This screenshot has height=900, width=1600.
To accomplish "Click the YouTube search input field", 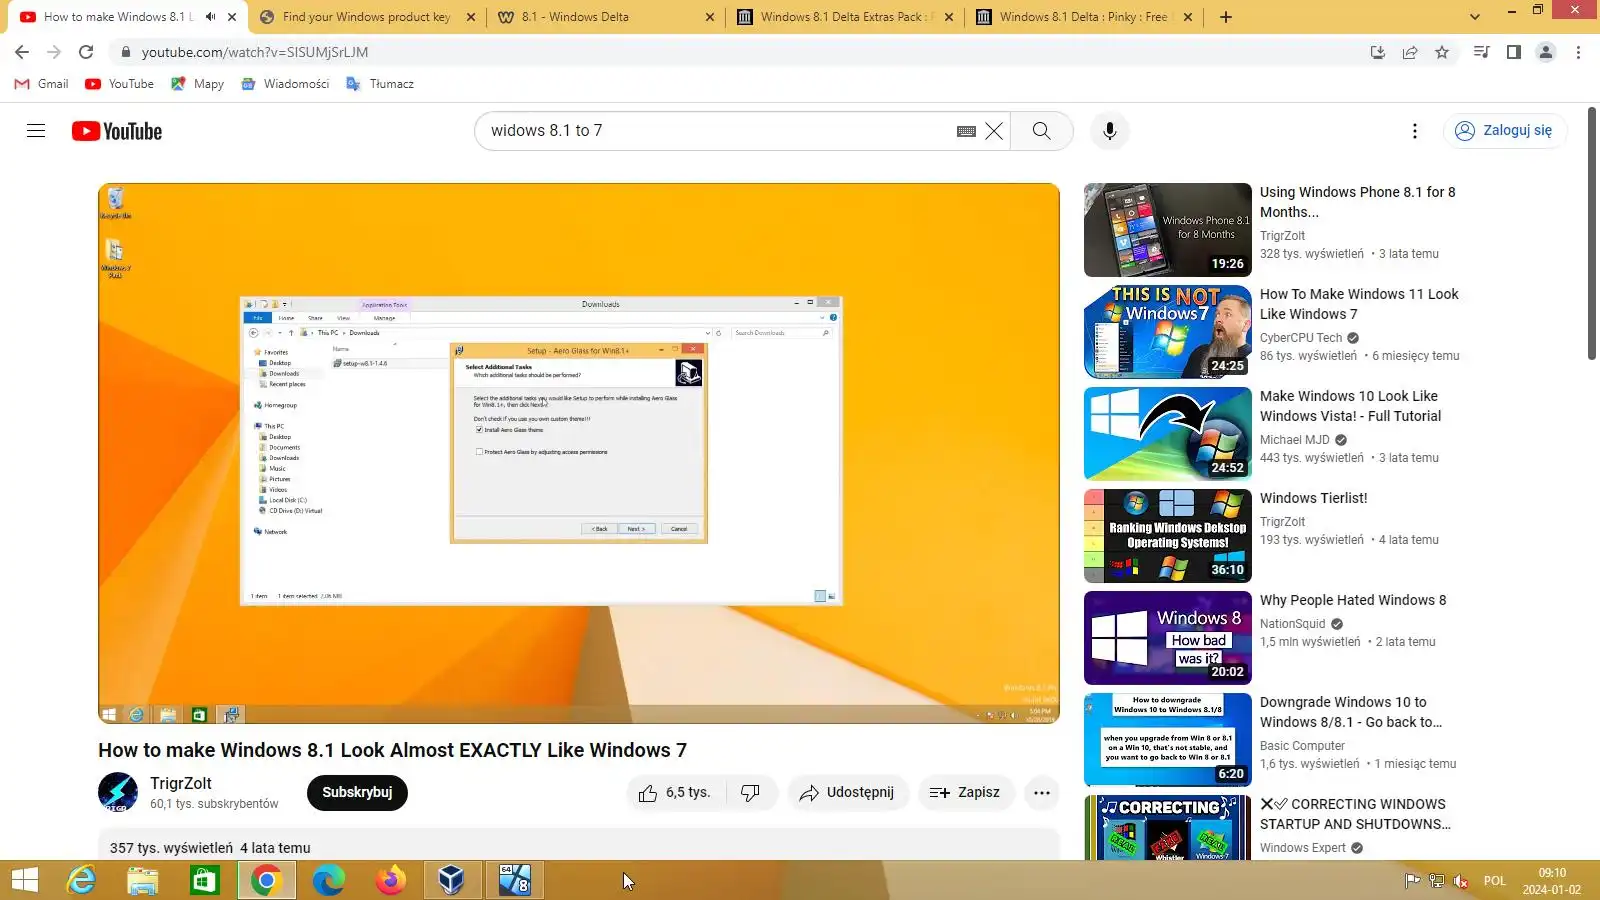I will (714, 131).
